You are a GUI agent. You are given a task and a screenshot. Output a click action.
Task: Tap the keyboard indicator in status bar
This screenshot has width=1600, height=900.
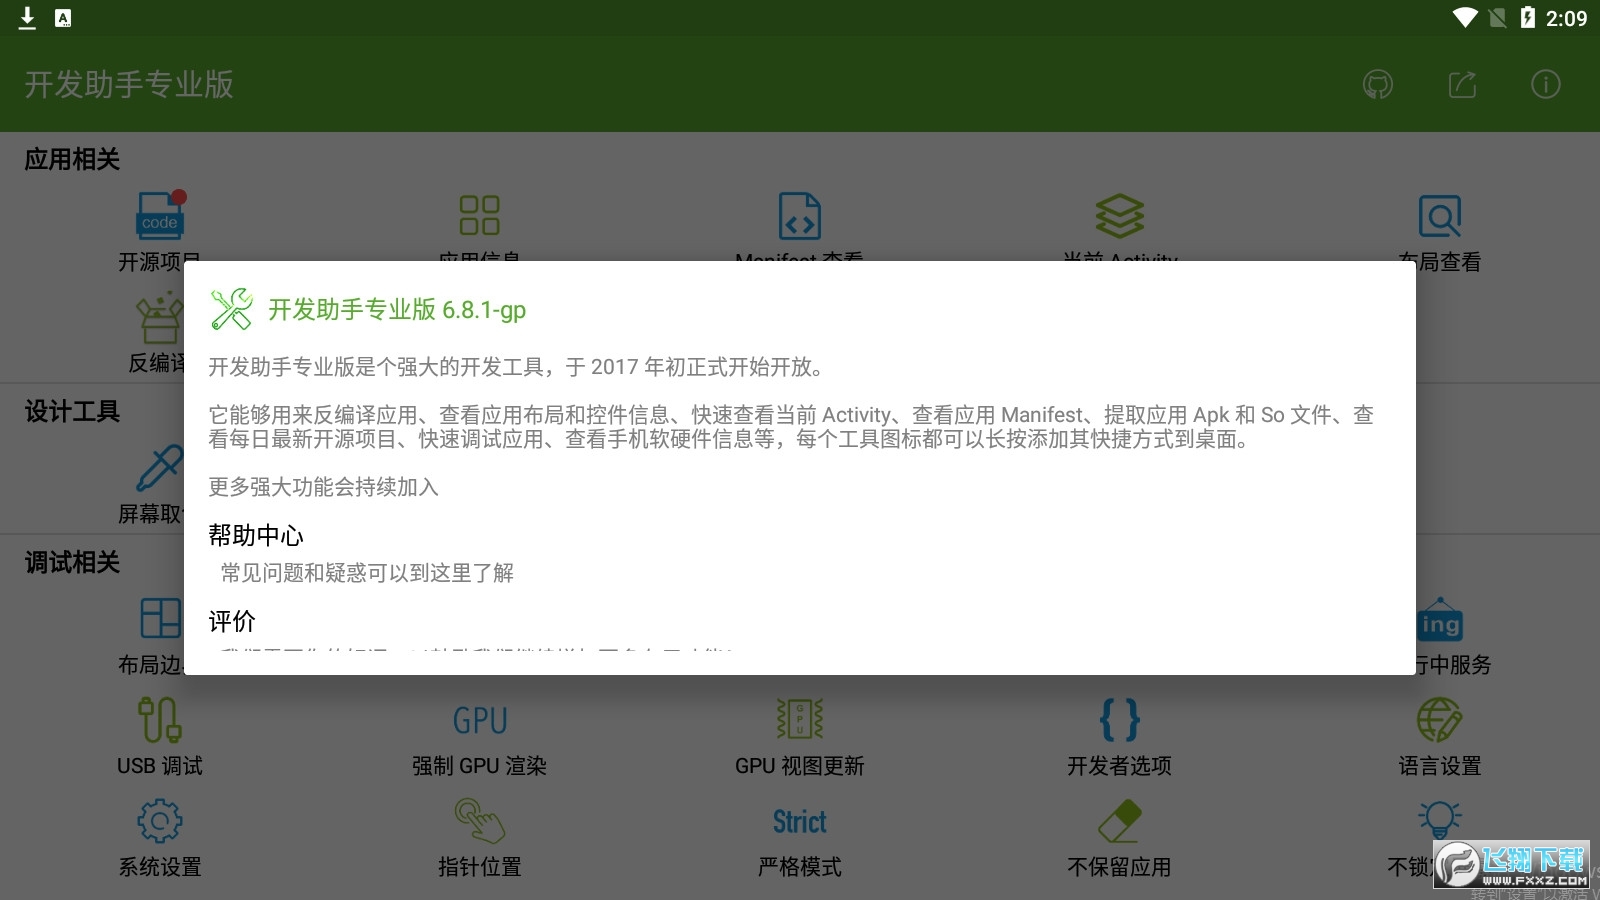63,18
